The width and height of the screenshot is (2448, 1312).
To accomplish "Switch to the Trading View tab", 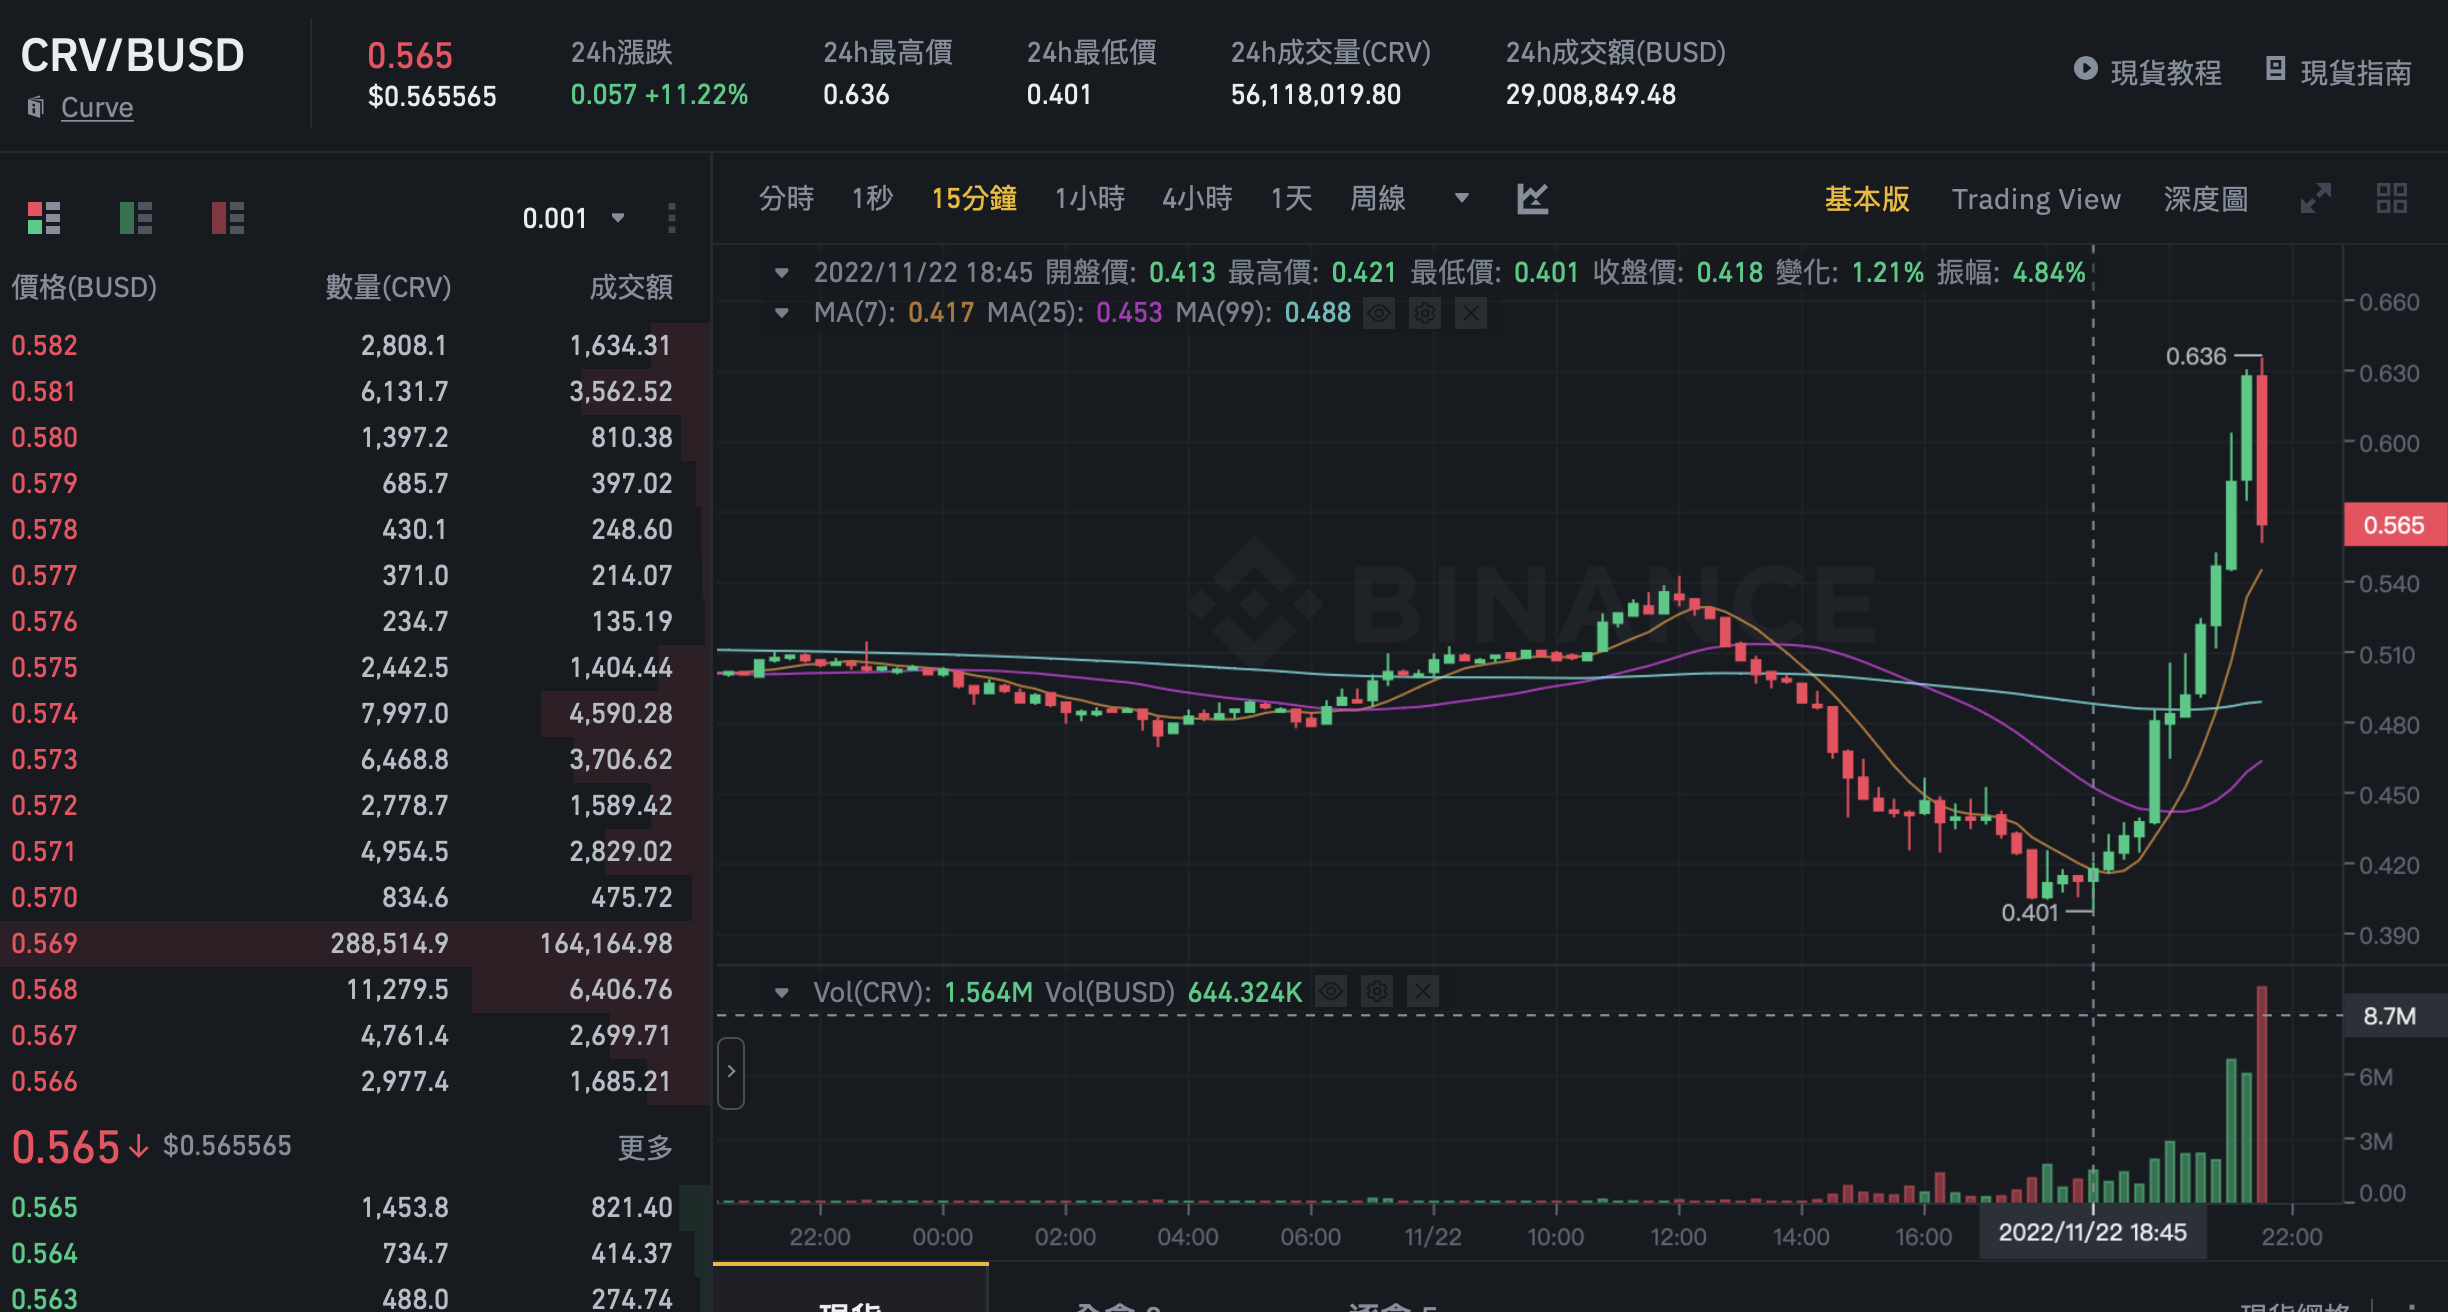I will (2036, 199).
